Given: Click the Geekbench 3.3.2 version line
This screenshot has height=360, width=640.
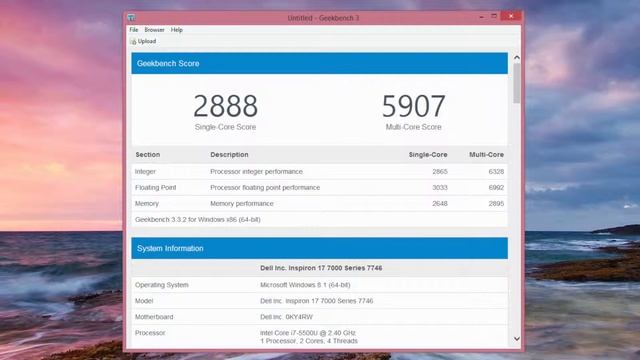Looking at the screenshot, I should point(198,219).
